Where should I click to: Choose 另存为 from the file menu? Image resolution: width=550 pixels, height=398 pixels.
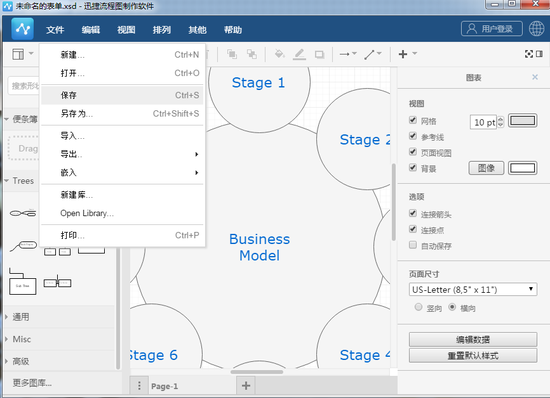click(122, 114)
